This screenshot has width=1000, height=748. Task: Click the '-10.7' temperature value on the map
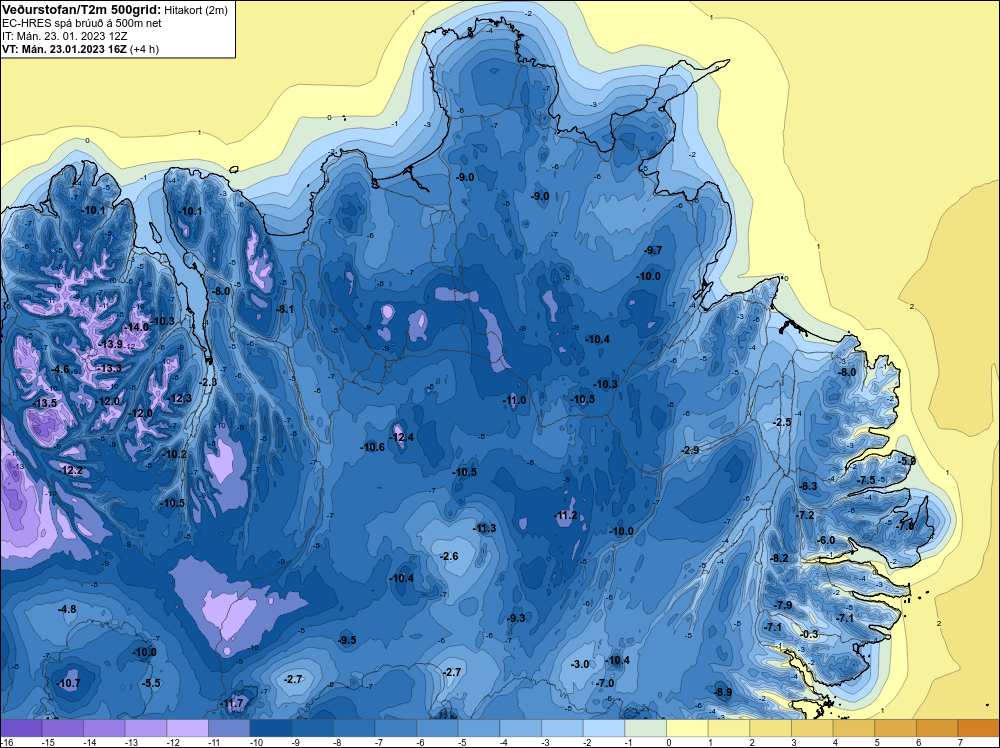69,683
